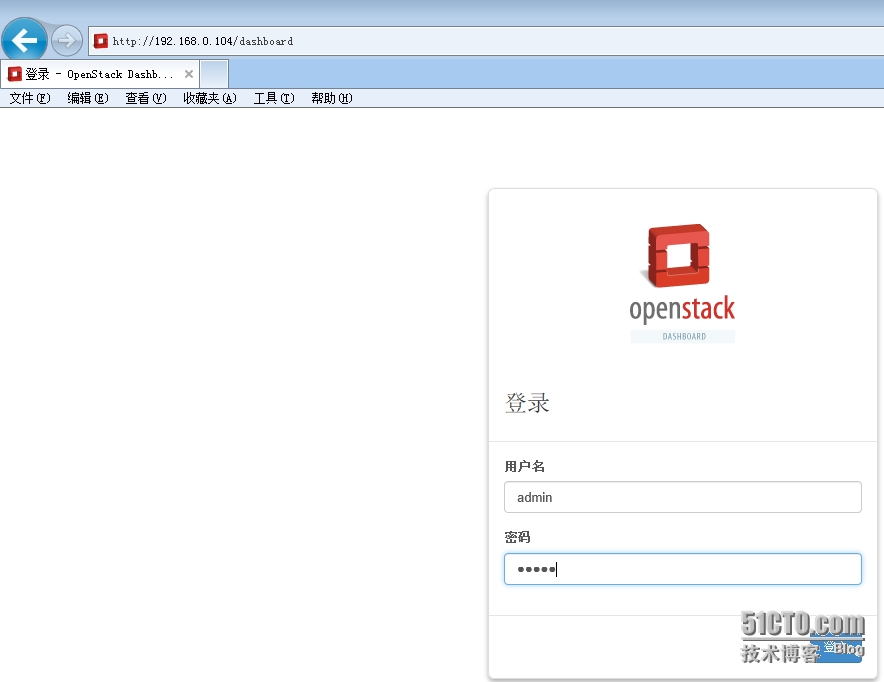Click the OpenStack favicon on the browser tab
The width and height of the screenshot is (884, 682).
(15, 72)
